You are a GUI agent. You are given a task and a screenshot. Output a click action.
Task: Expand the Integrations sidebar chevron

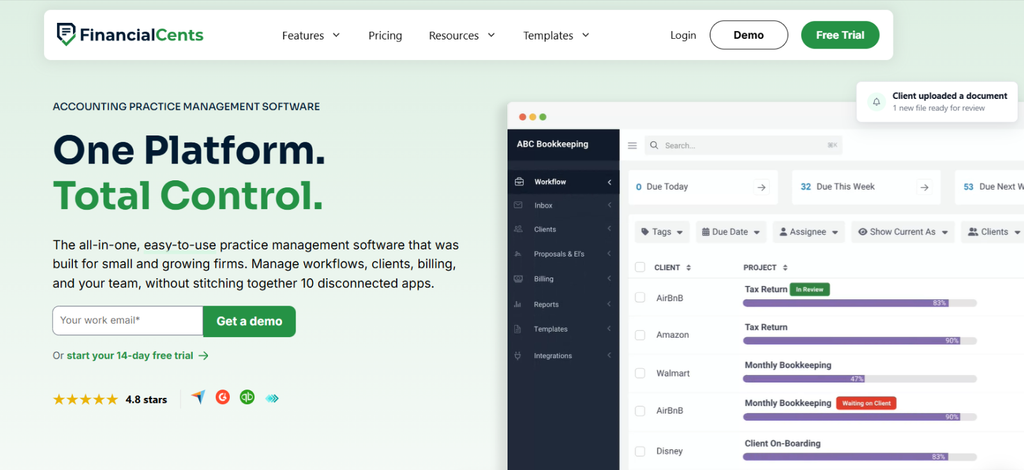coord(609,356)
